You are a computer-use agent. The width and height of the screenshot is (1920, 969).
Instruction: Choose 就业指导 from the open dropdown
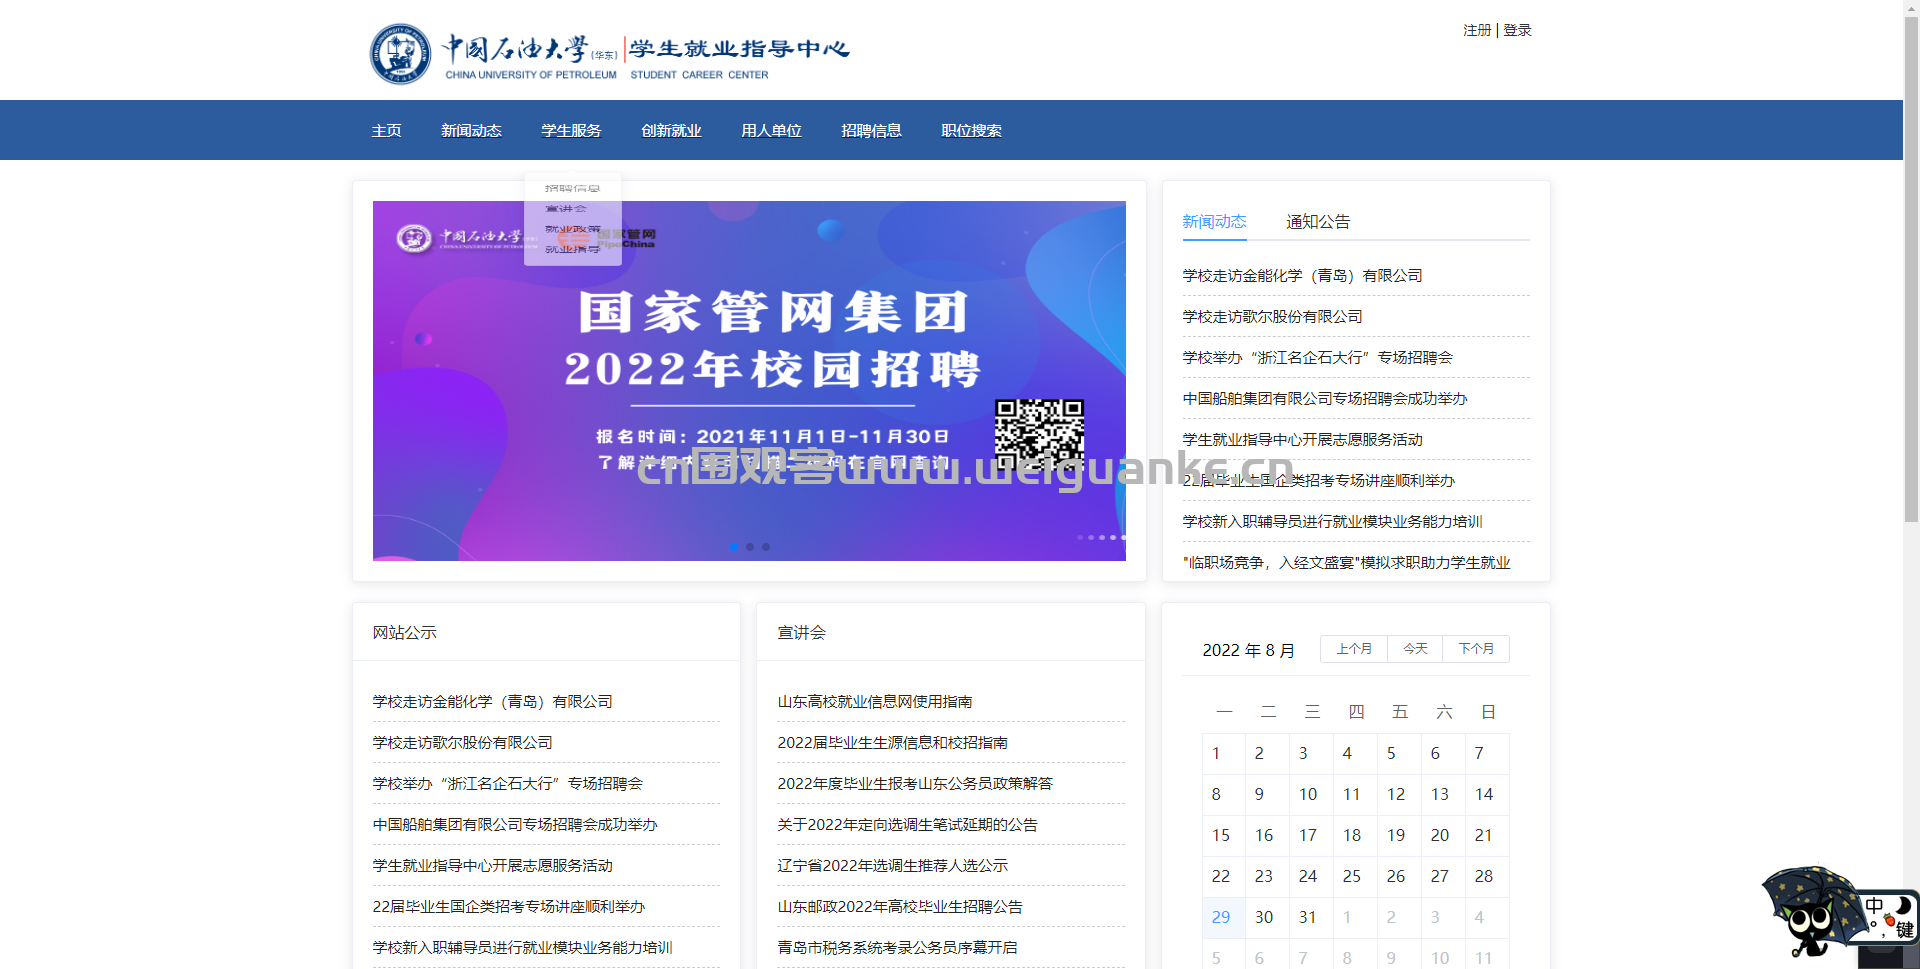click(572, 249)
